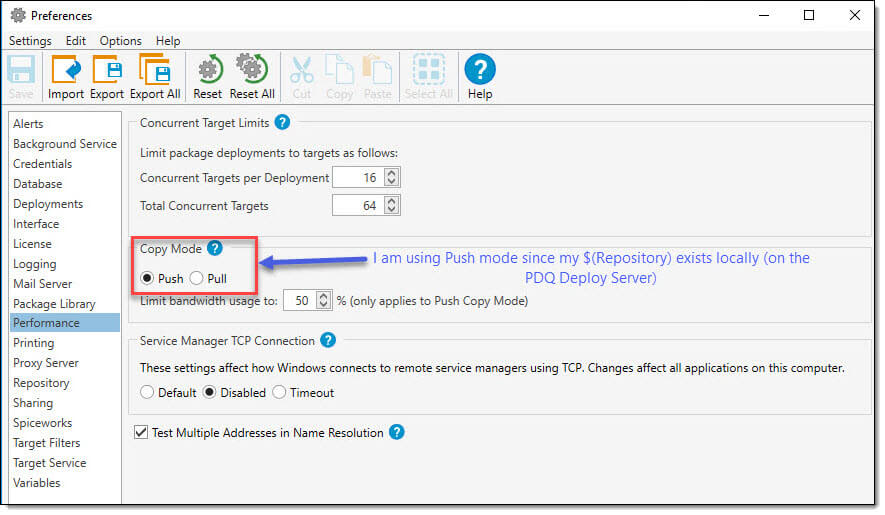Select Default TCP connection option

[168, 392]
